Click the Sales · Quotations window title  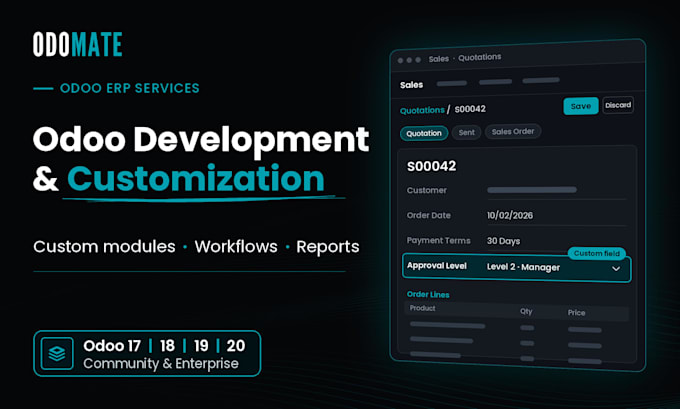[465, 58]
